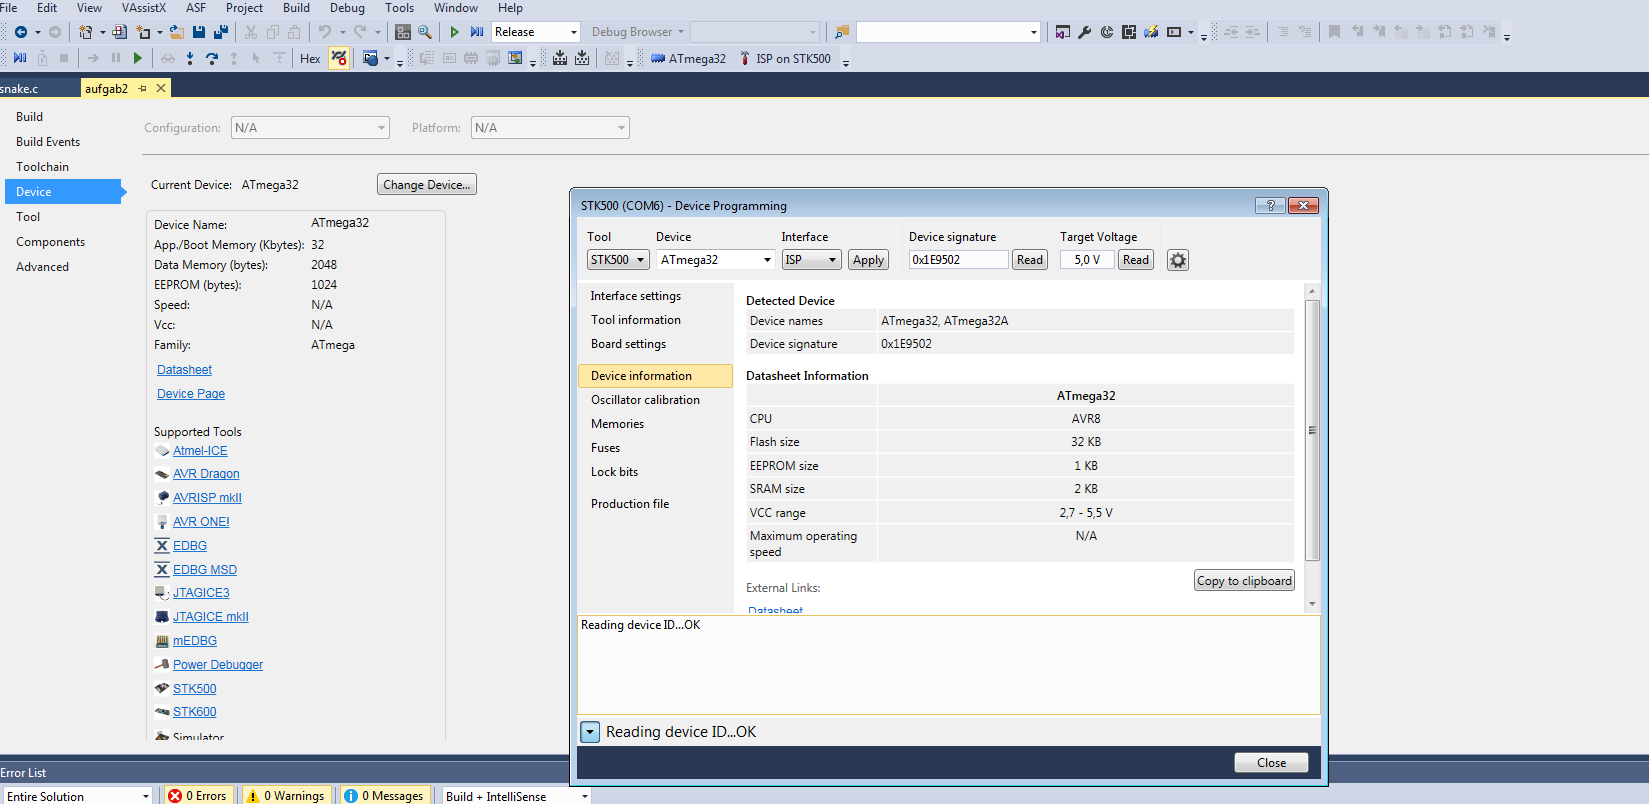Open Device Programming lightning chip icon

[1151, 32]
